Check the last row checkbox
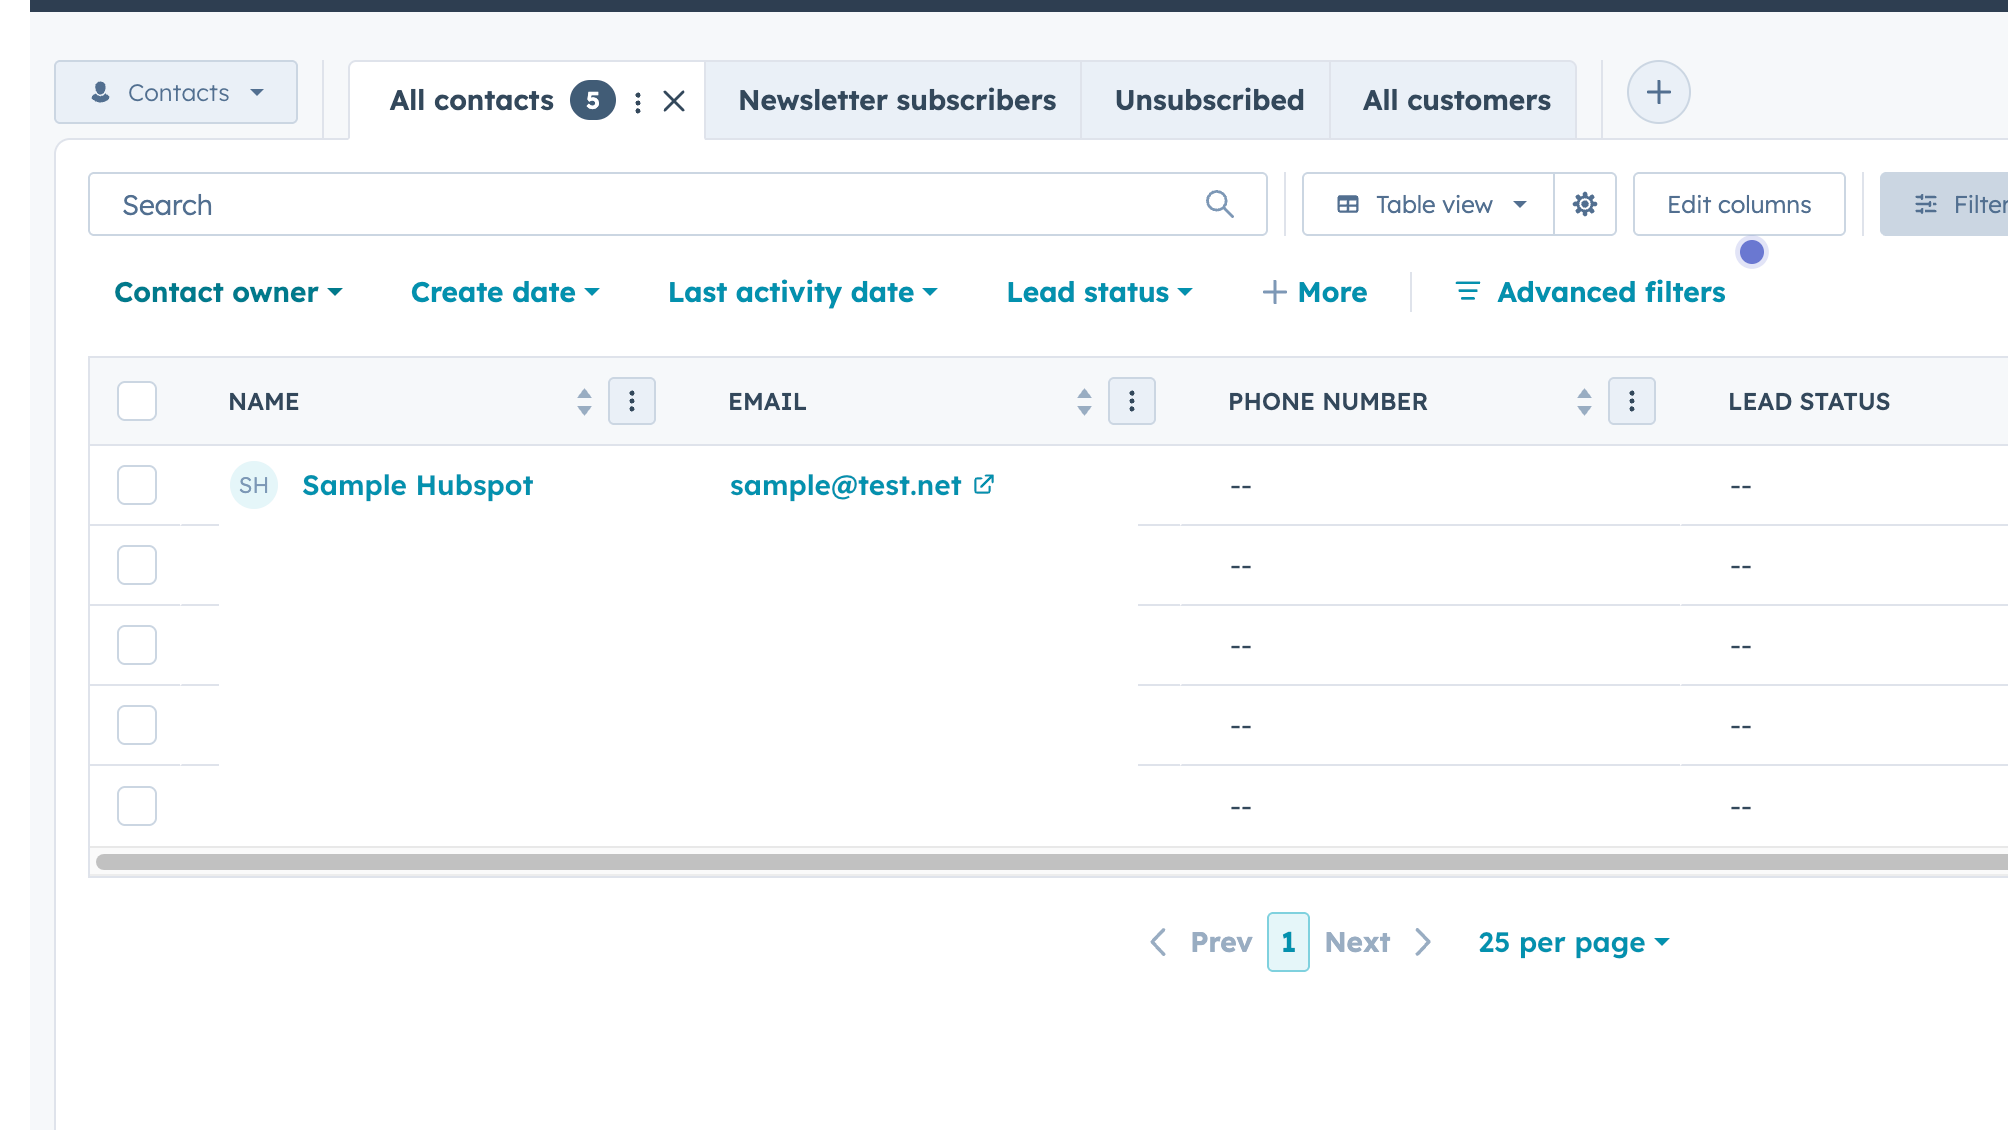Image resolution: width=2008 pixels, height=1130 pixels. tap(137, 806)
